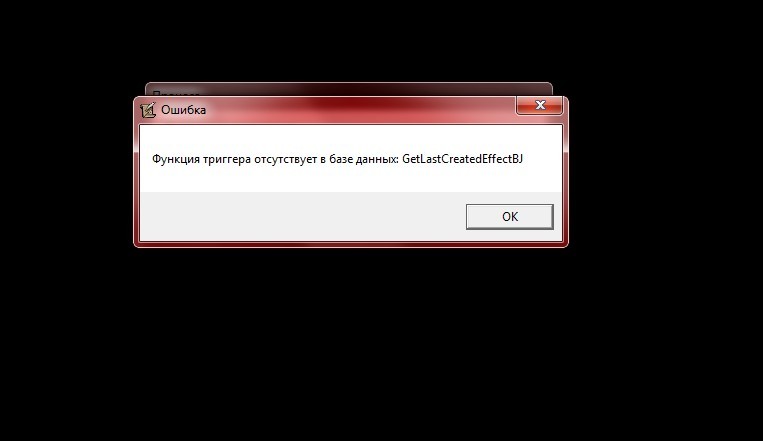Click the gray footer area left of OK
The height and width of the screenshot is (441, 763).
pos(302,217)
